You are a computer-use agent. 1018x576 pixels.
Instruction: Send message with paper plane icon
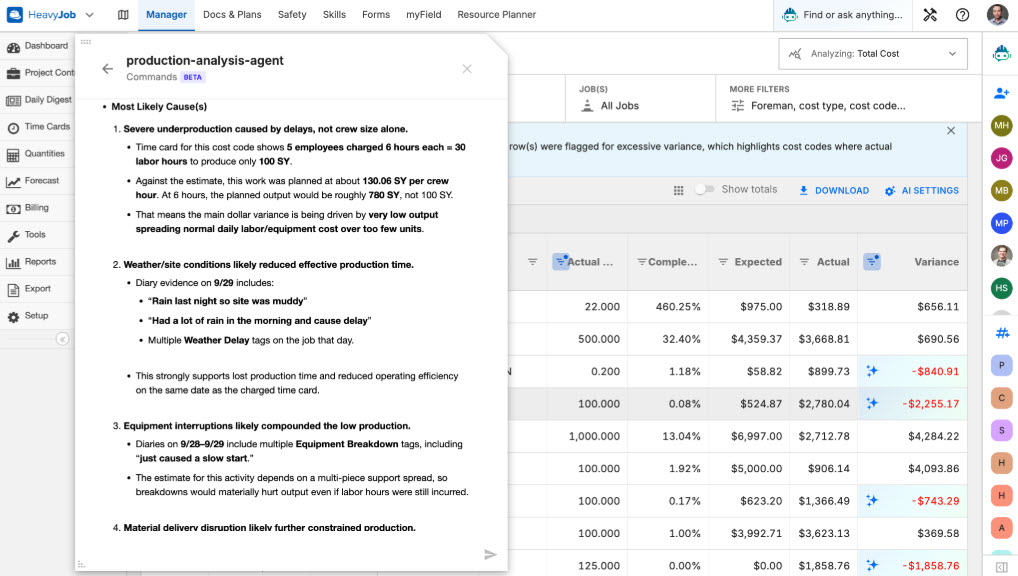click(x=490, y=554)
